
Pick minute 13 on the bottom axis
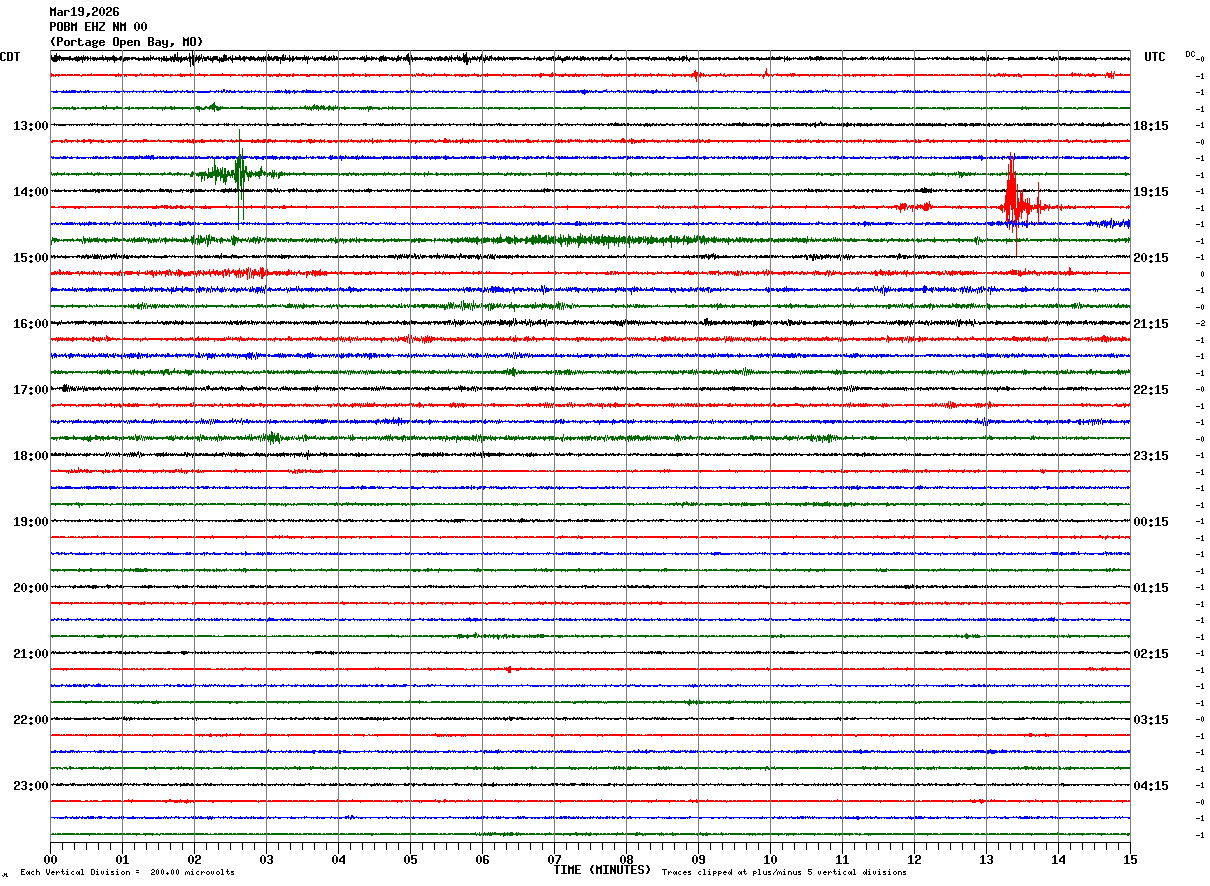[986, 858]
